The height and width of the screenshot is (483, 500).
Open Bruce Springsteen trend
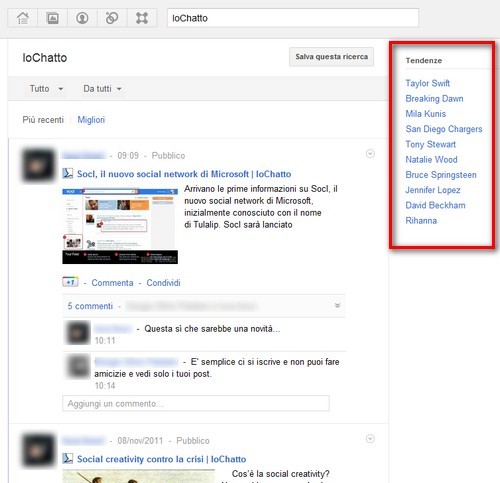pyautogui.click(x=441, y=175)
